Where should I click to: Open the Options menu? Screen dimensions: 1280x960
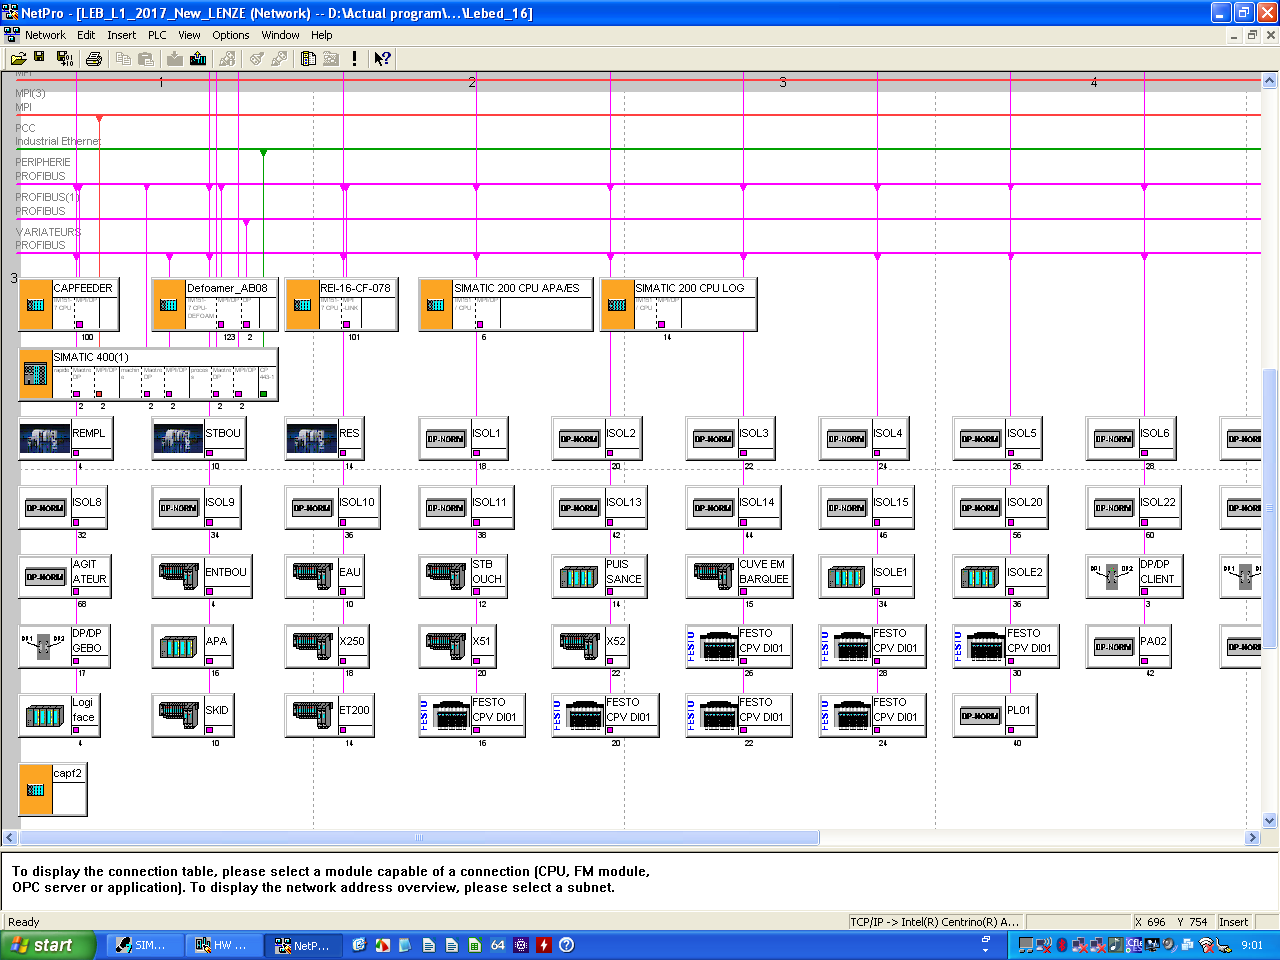pyautogui.click(x=231, y=35)
